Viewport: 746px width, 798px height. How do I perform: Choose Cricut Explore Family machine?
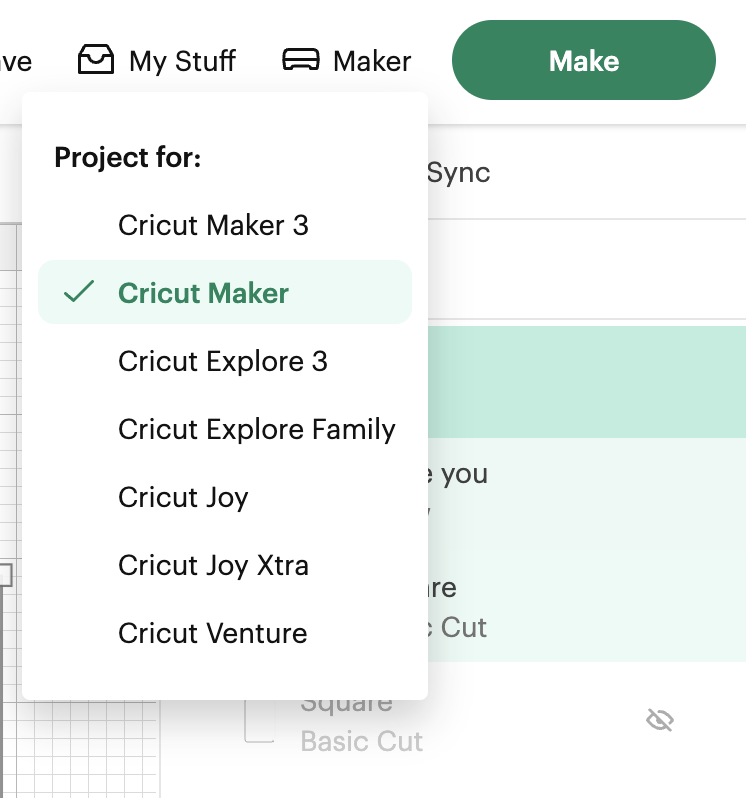point(225,429)
